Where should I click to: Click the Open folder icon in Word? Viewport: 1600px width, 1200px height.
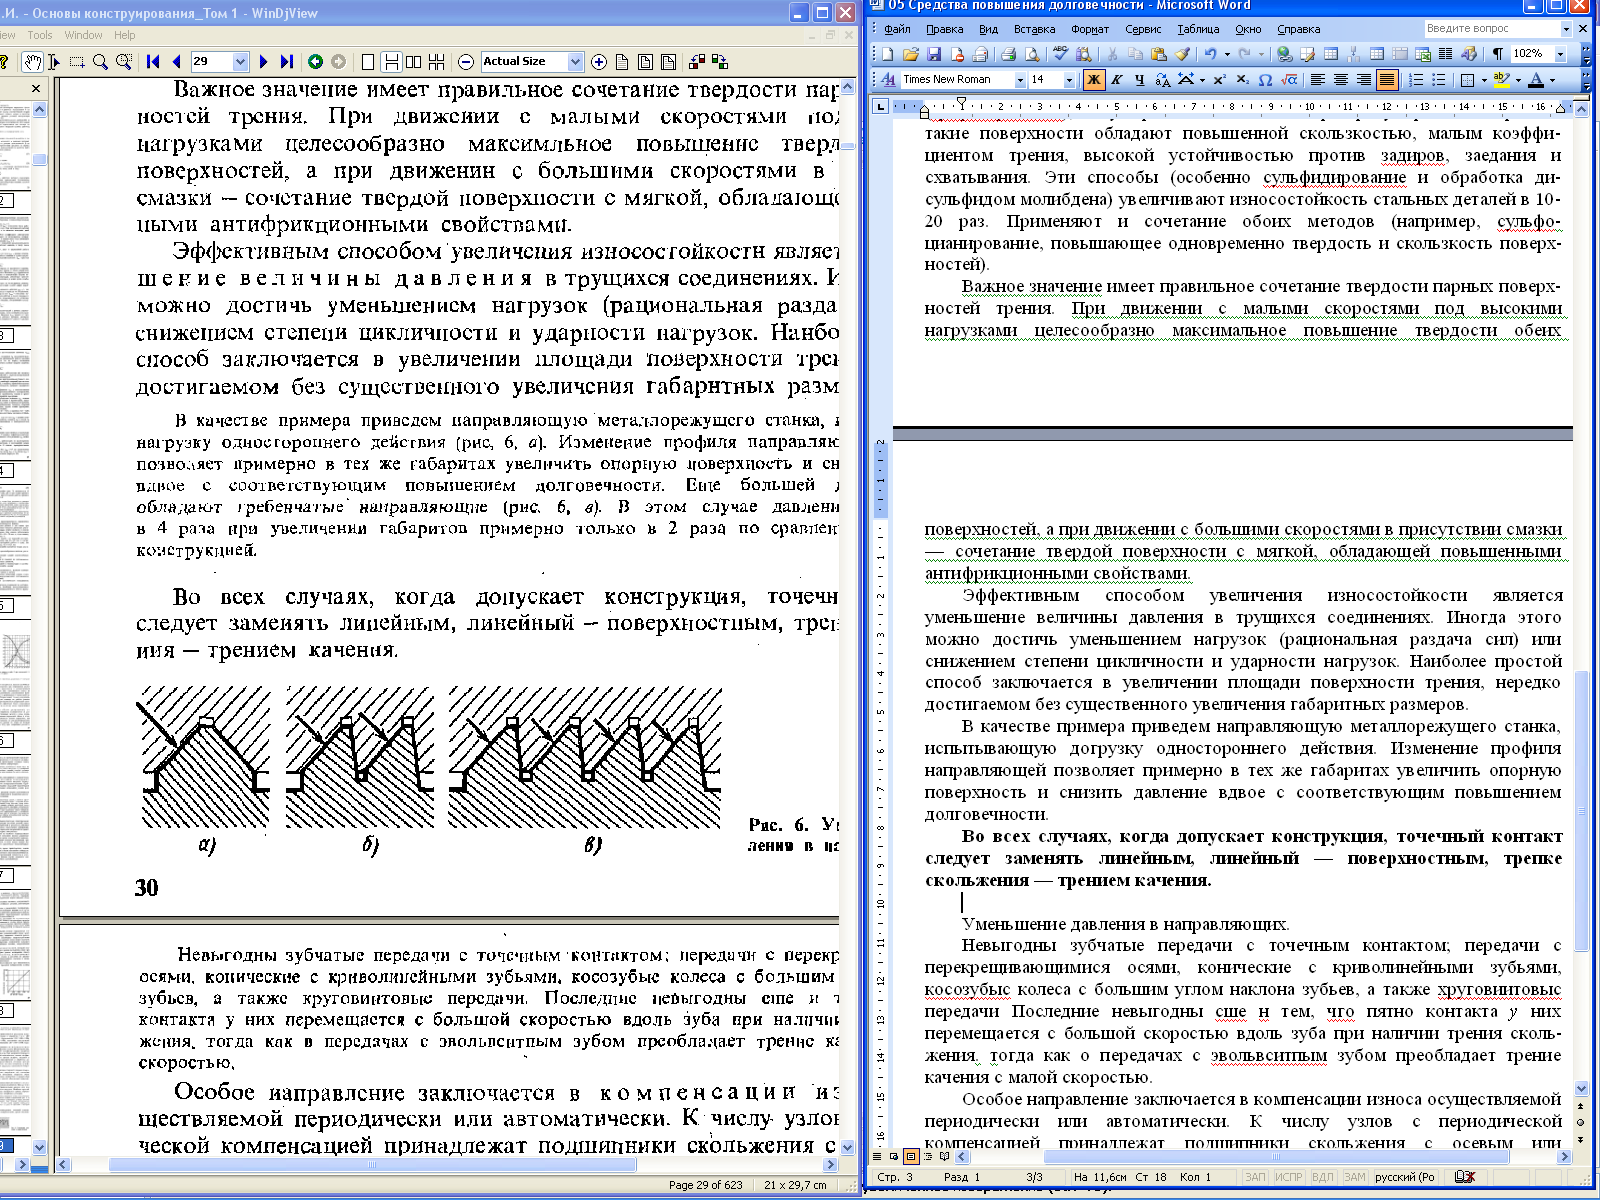pos(910,54)
